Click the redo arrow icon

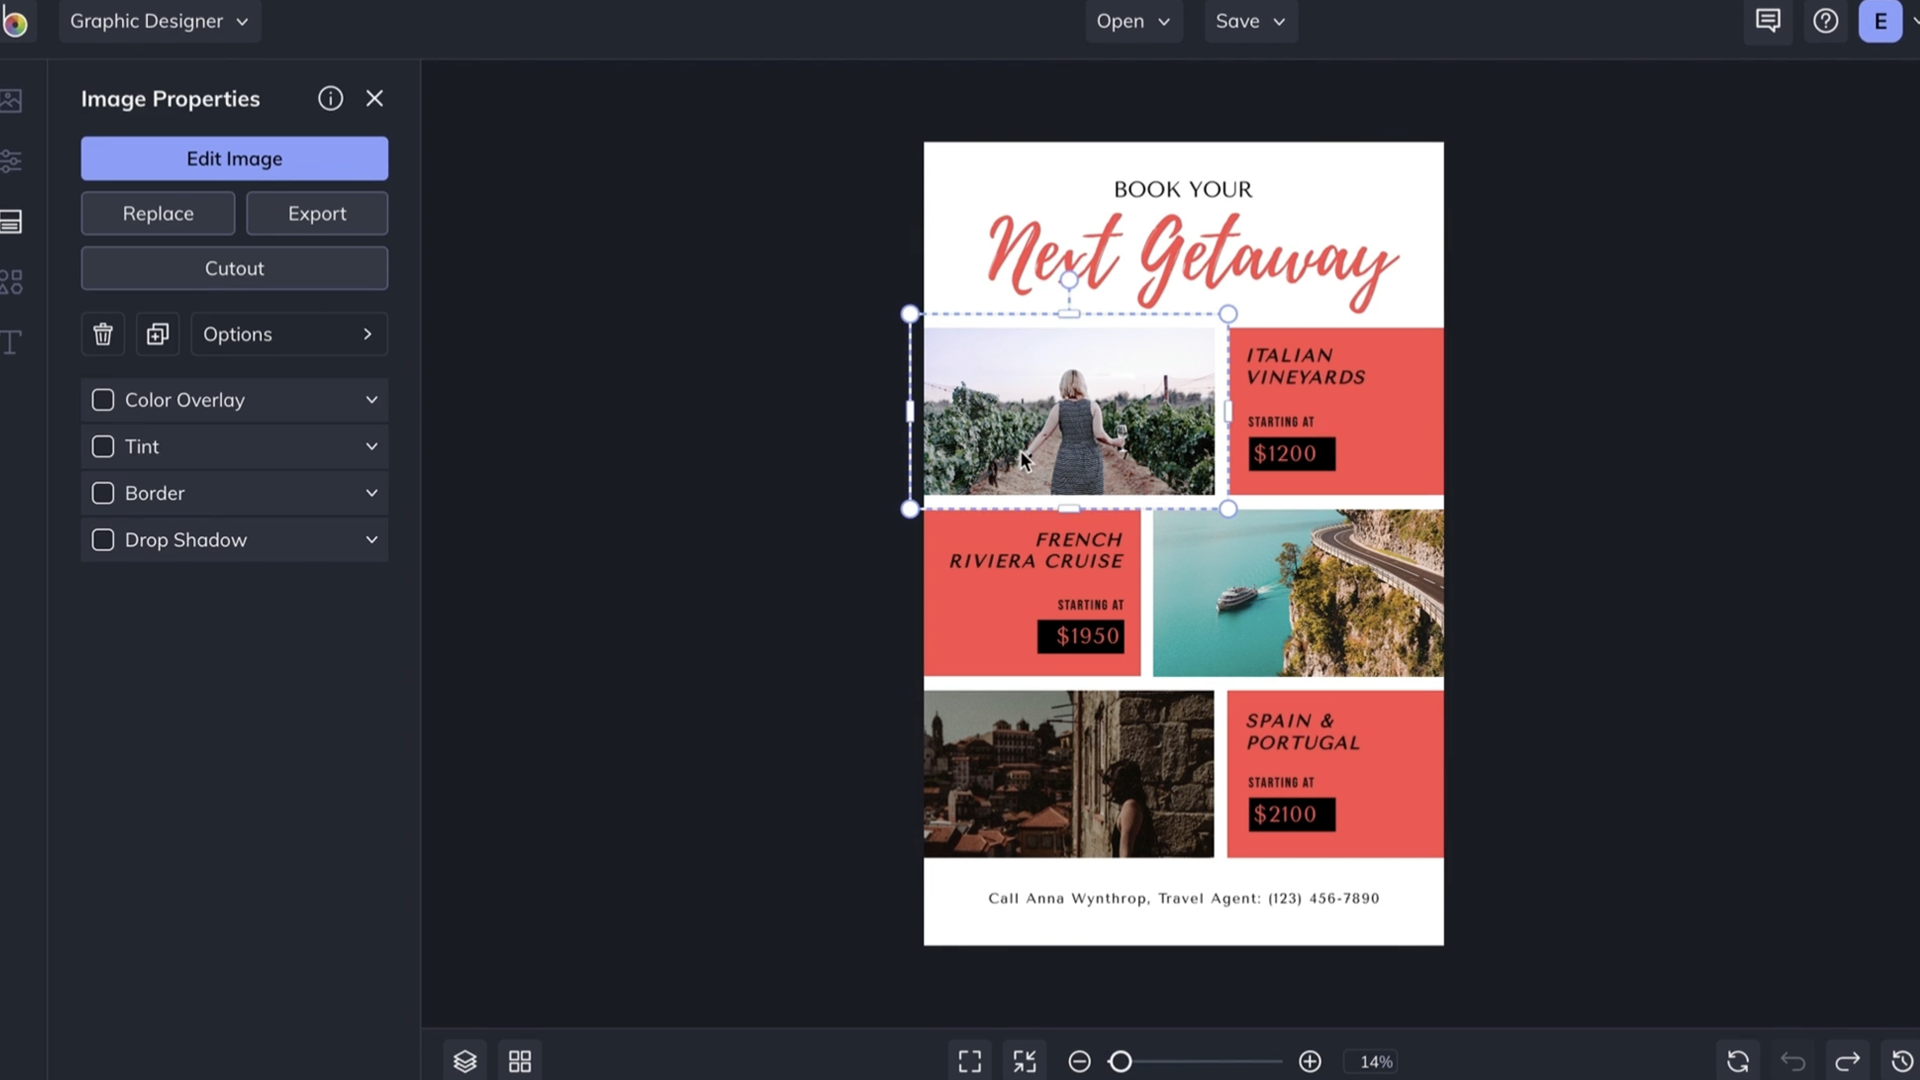(1848, 1061)
